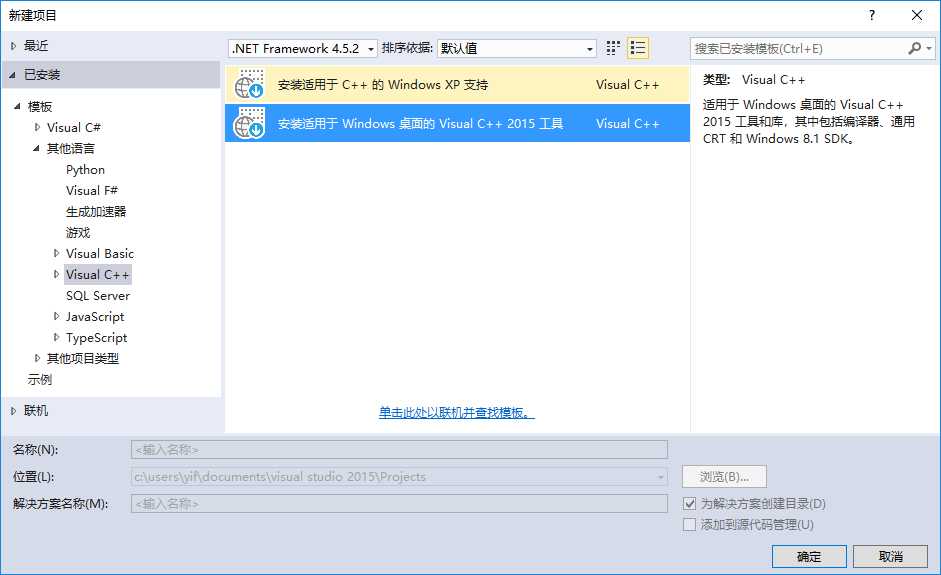Open the 排序依据 默认值 dropdown
Screen dimensions: 941x575
pos(517,49)
